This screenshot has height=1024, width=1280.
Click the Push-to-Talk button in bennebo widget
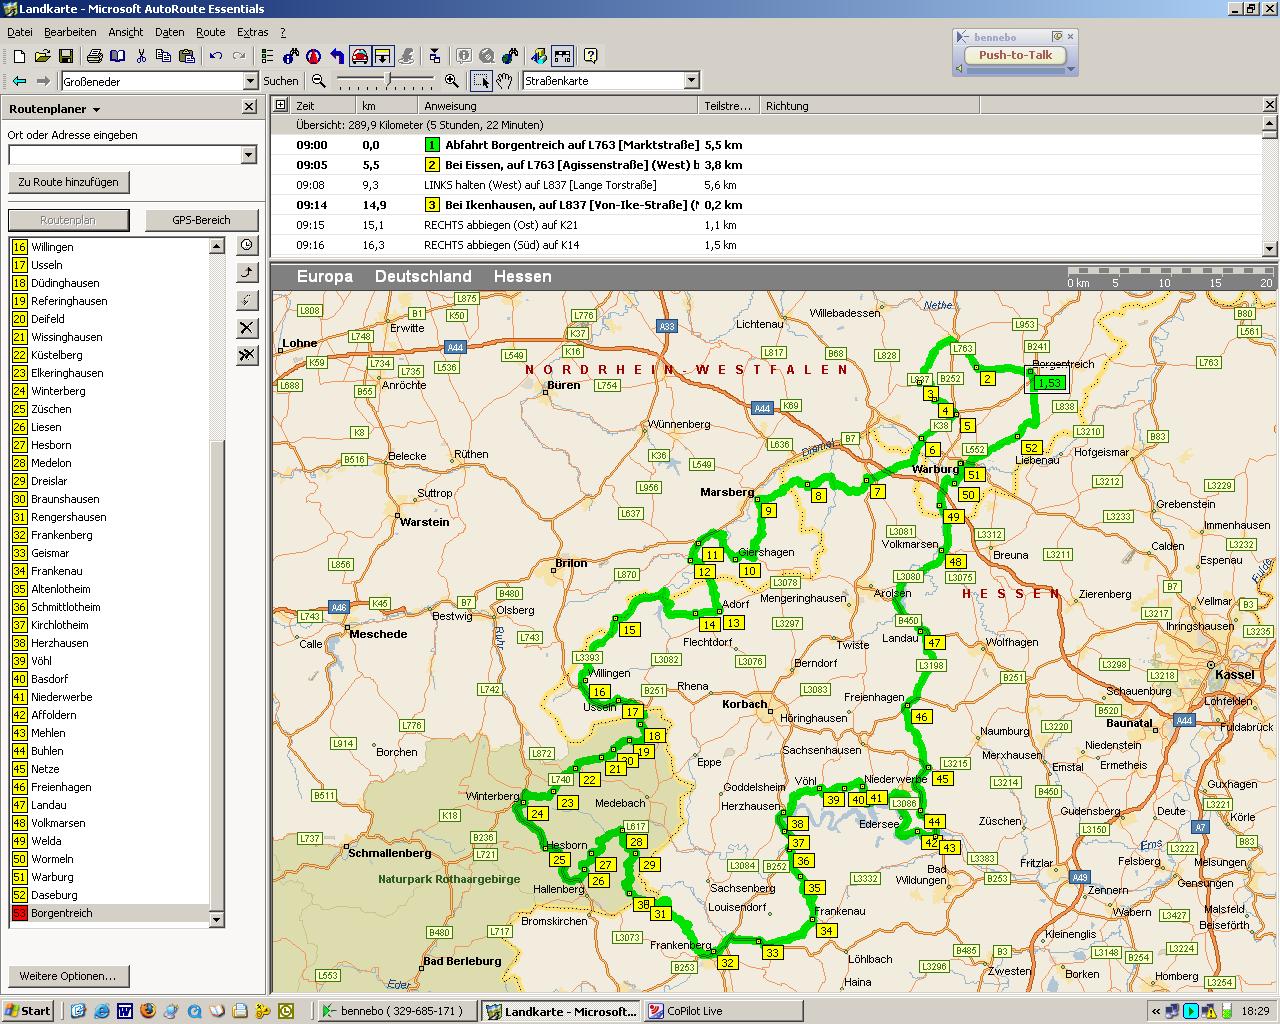click(x=1015, y=55)
